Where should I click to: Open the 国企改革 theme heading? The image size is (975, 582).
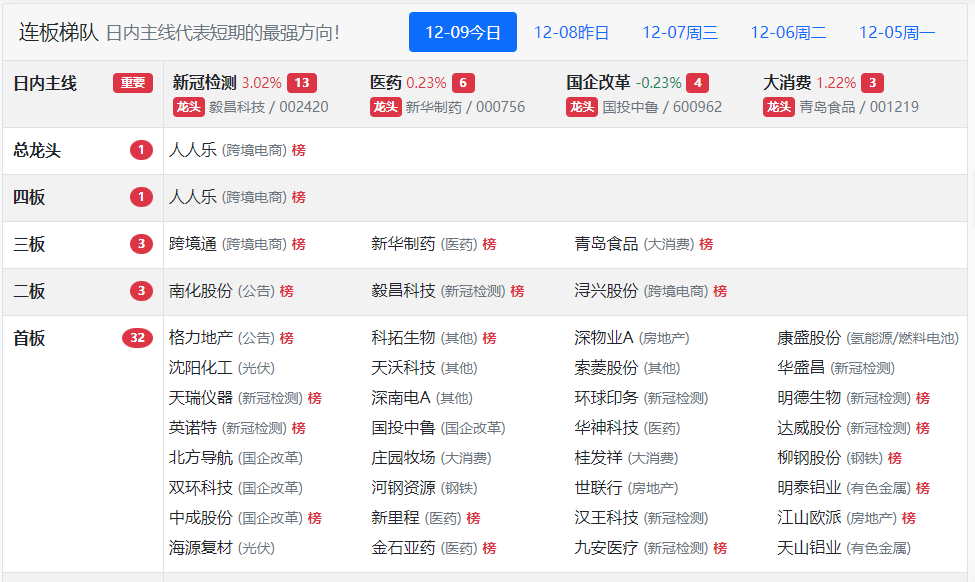click(x=598, y=83)
